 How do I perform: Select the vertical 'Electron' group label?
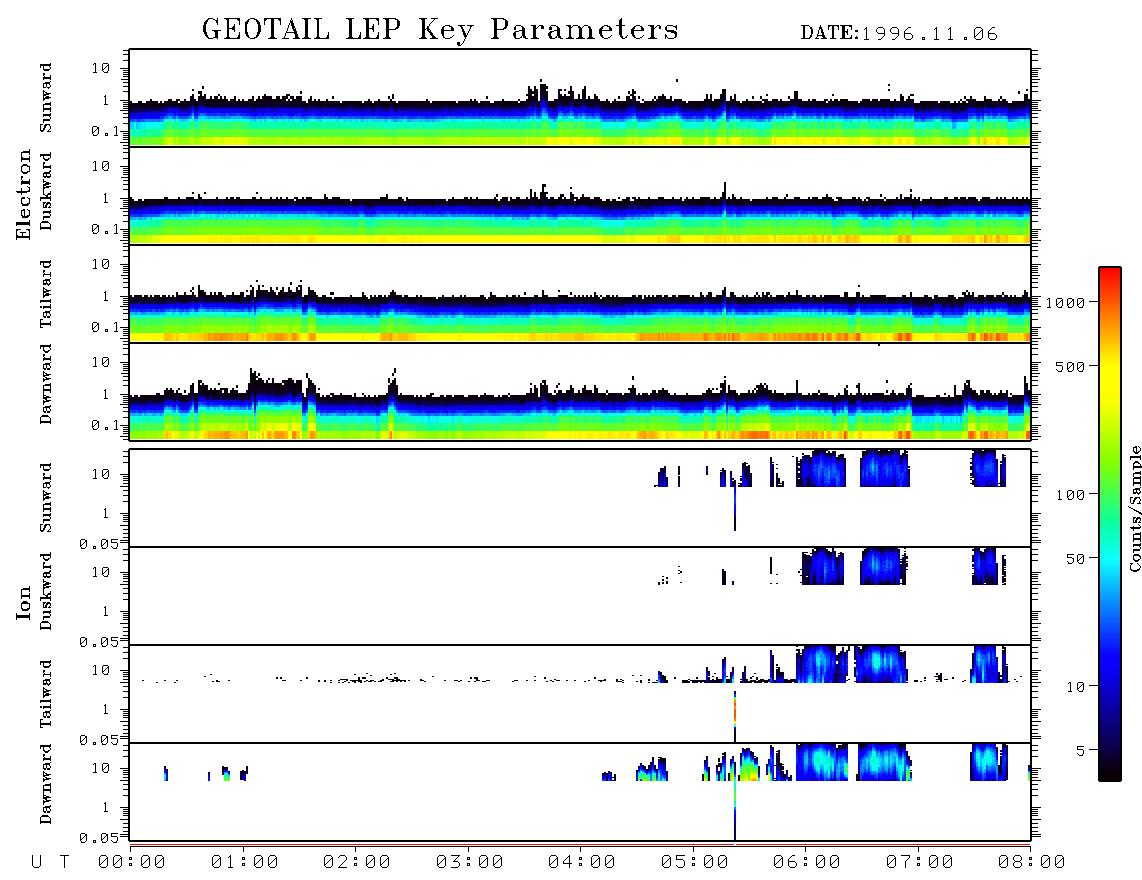pyautogui.click(x=23, y=195)
